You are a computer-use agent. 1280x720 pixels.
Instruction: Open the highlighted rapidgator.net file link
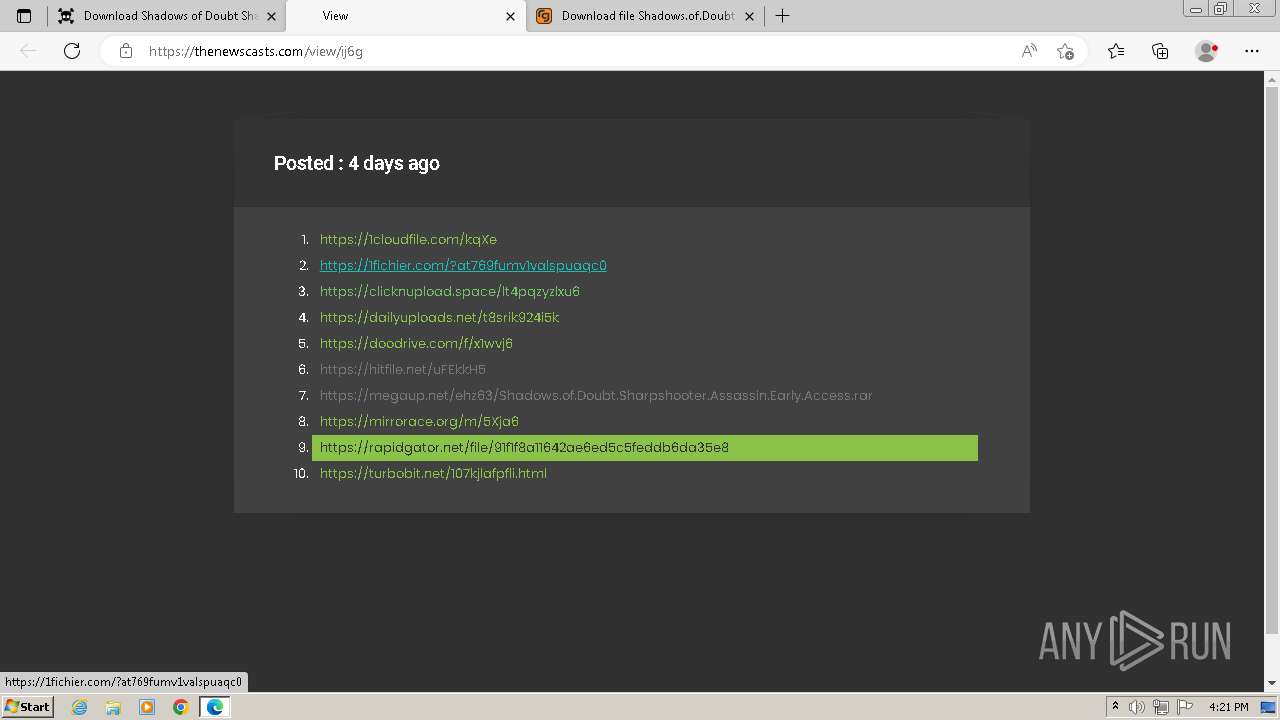644,447
